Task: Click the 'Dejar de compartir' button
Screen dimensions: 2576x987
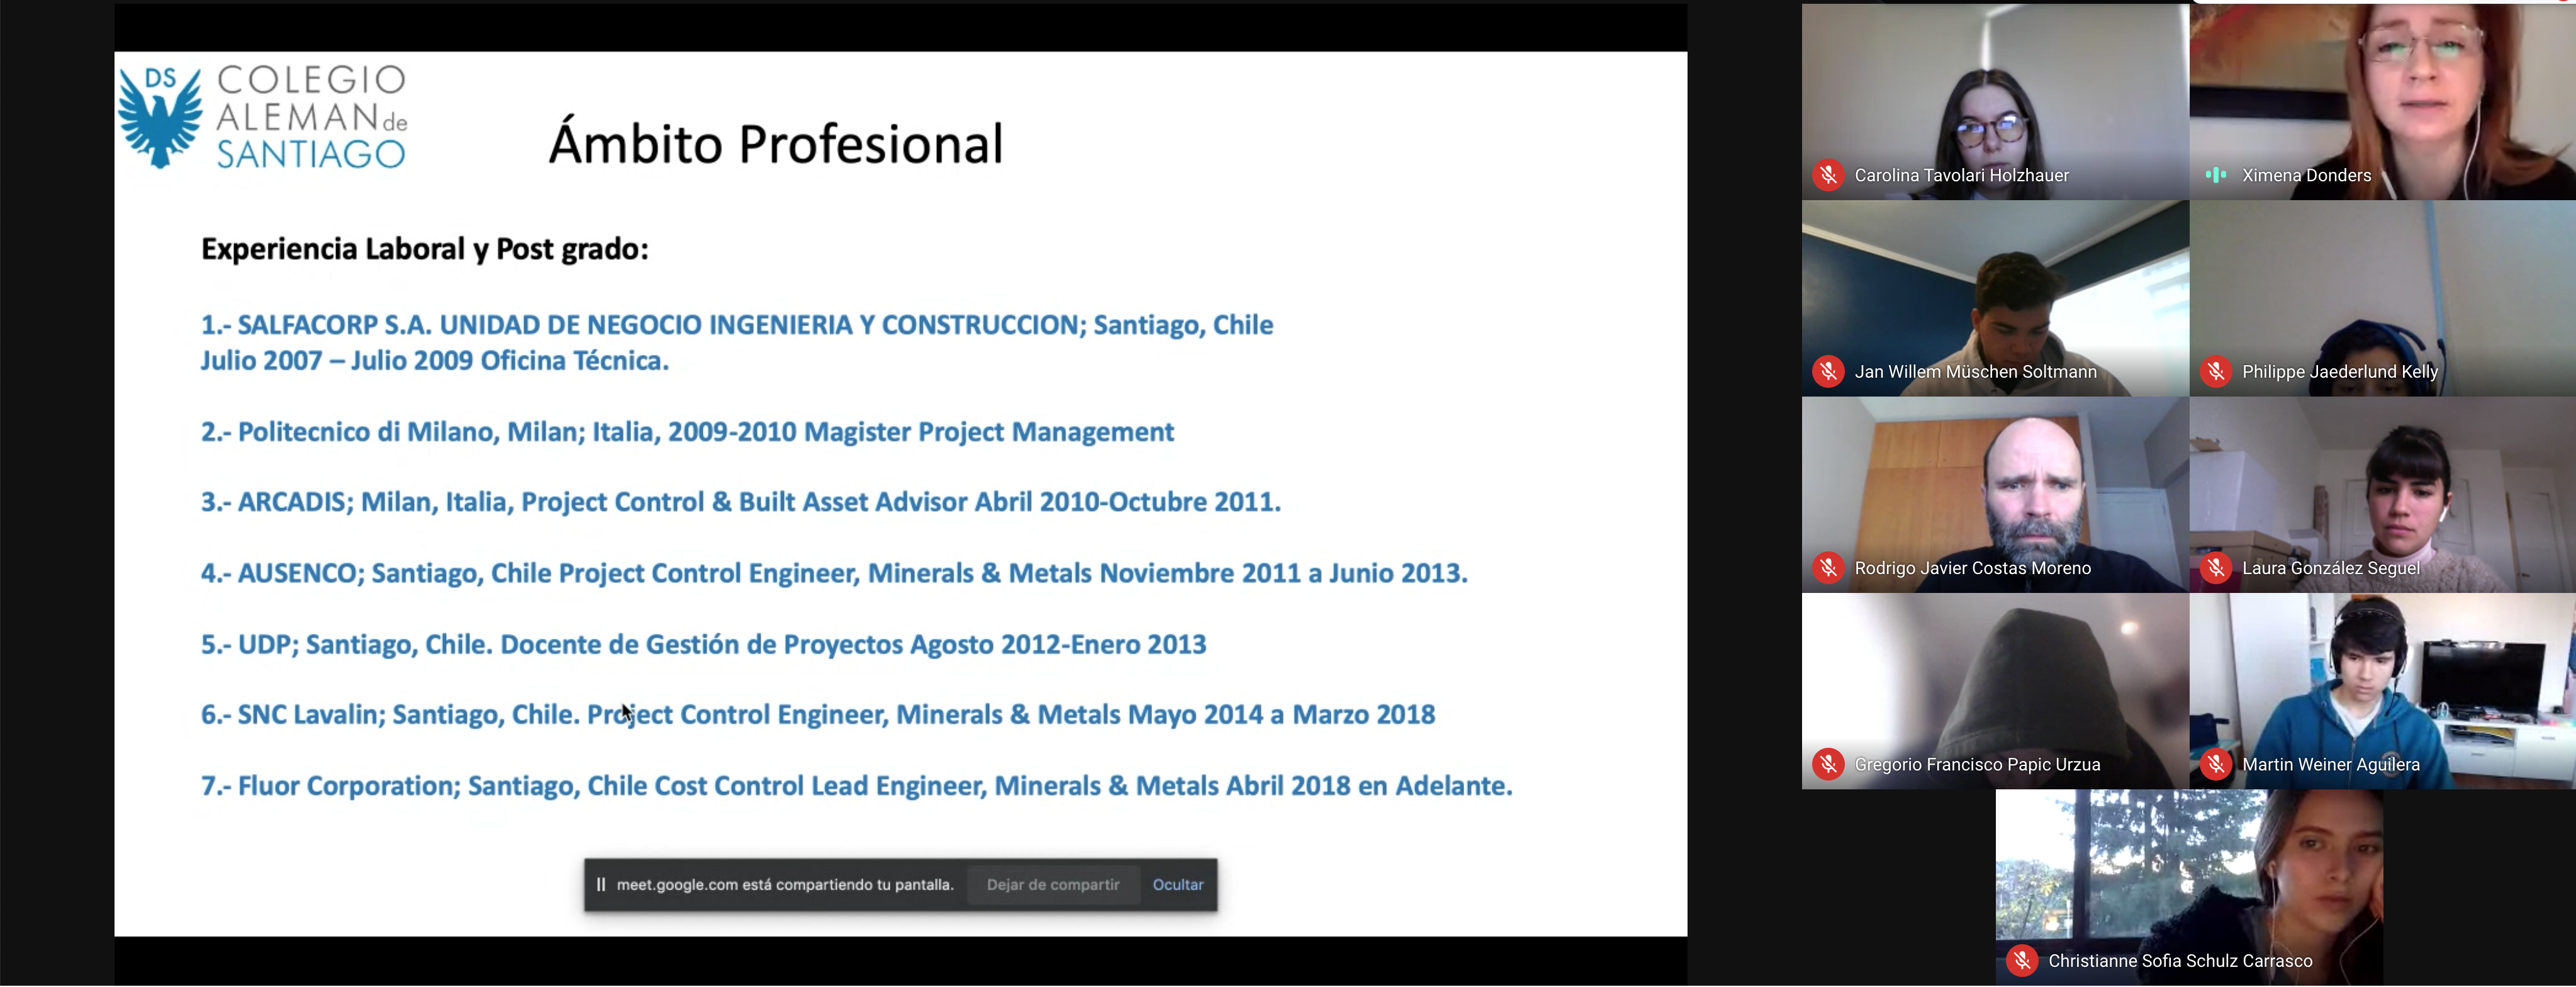Action: tap(1053, 885)
